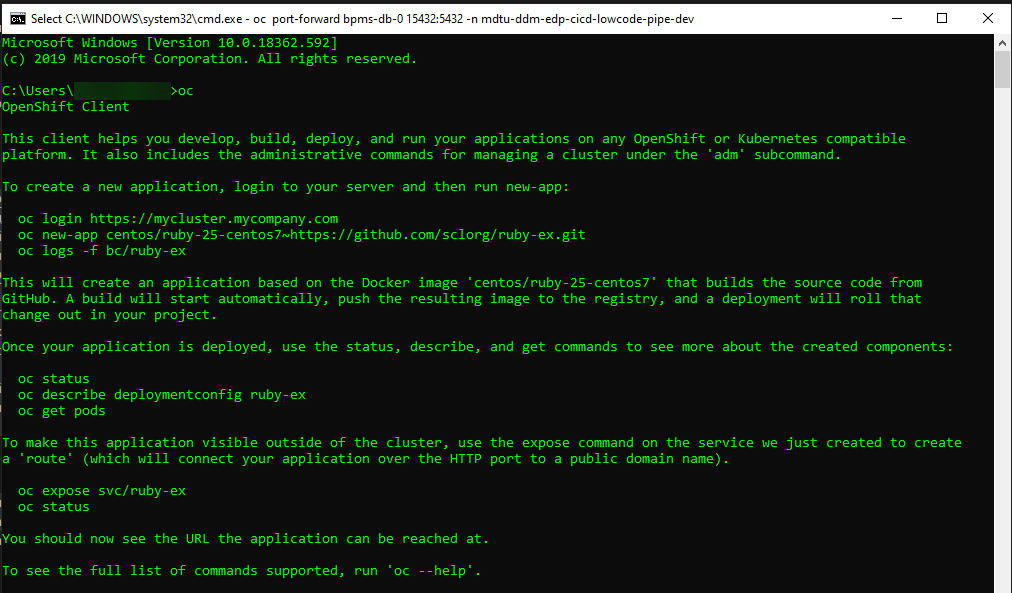Click the 'OpenShift Client' heading line
This screenshot has width=1012, height=593.
click(x=65, y=106)
